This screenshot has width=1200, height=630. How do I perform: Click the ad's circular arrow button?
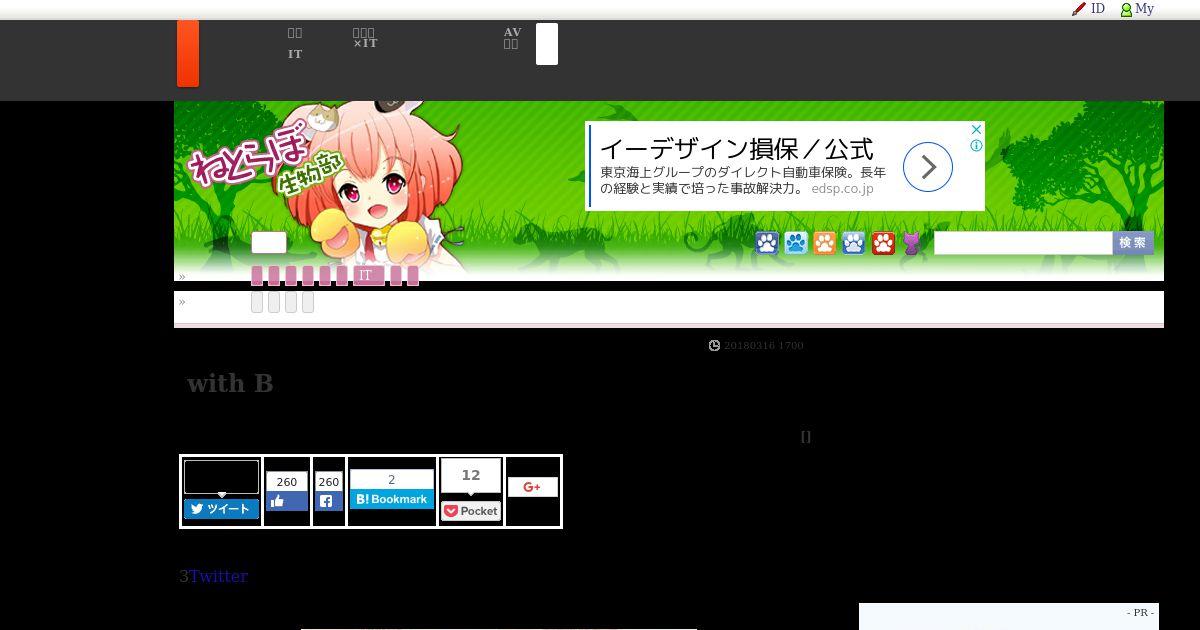pyautogui.click(x=928, y=168)
